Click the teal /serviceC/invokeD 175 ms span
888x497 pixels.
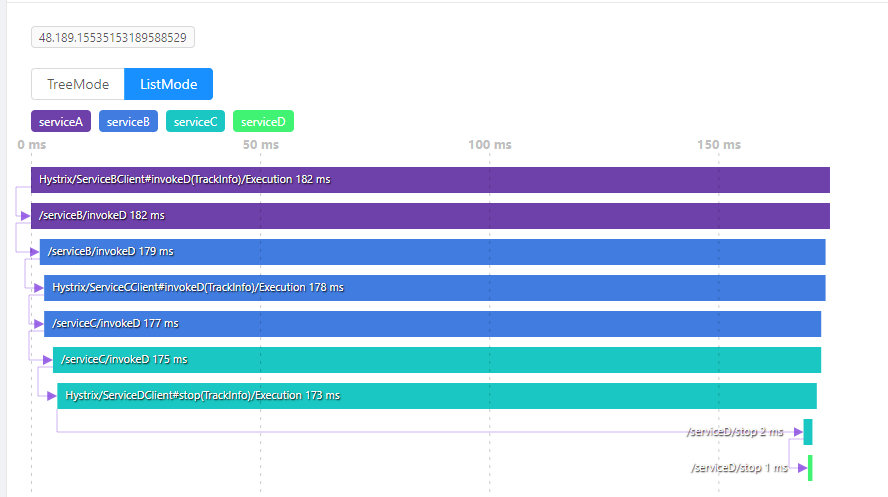[x=436, y=360]
